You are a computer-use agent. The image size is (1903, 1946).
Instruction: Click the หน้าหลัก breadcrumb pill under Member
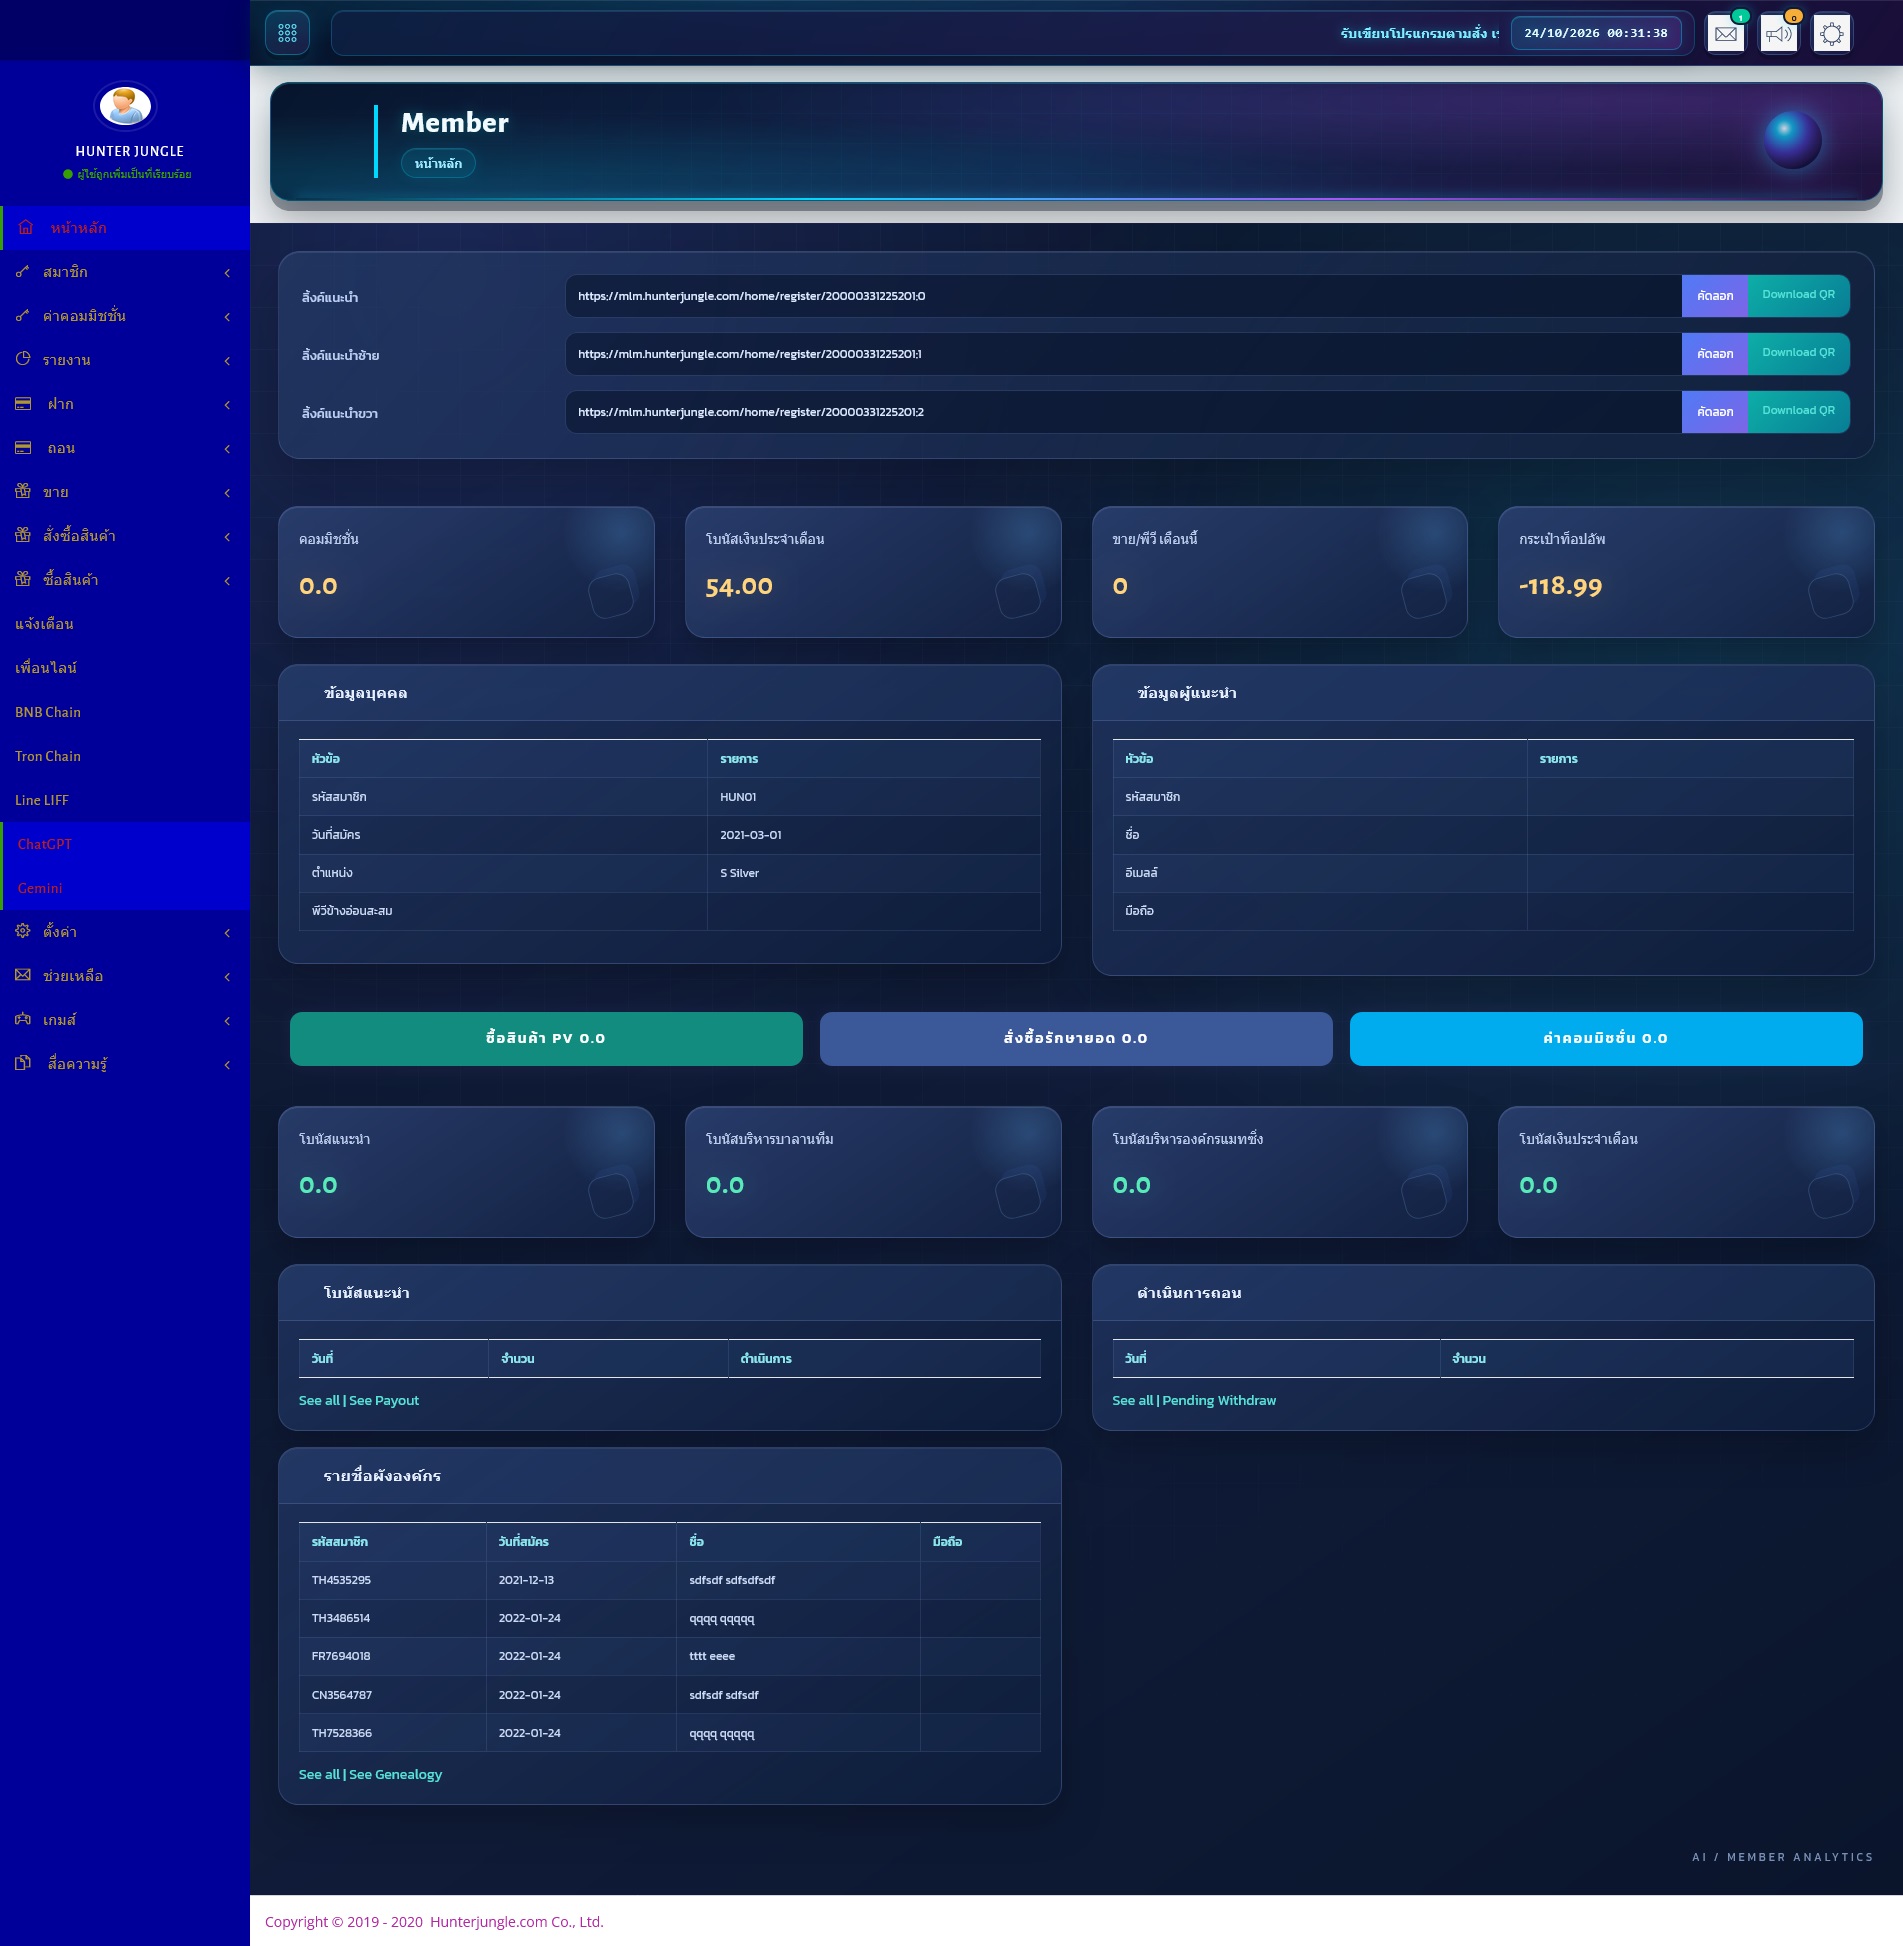click(438, 163)
